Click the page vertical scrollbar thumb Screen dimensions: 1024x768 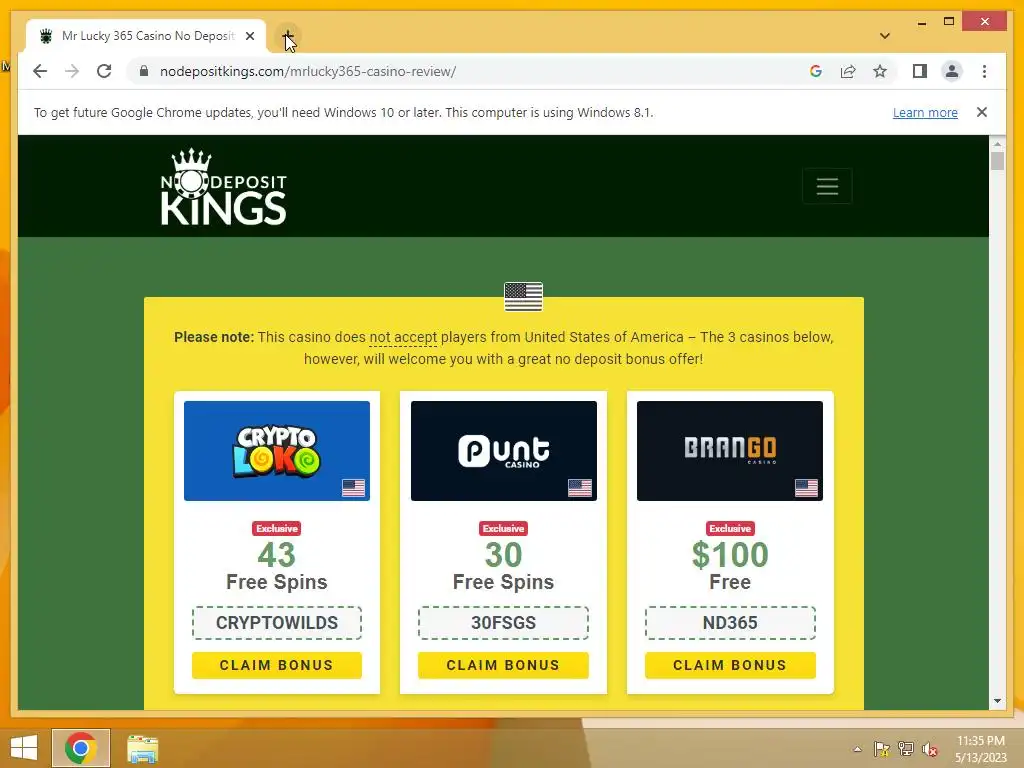point(997,161)
